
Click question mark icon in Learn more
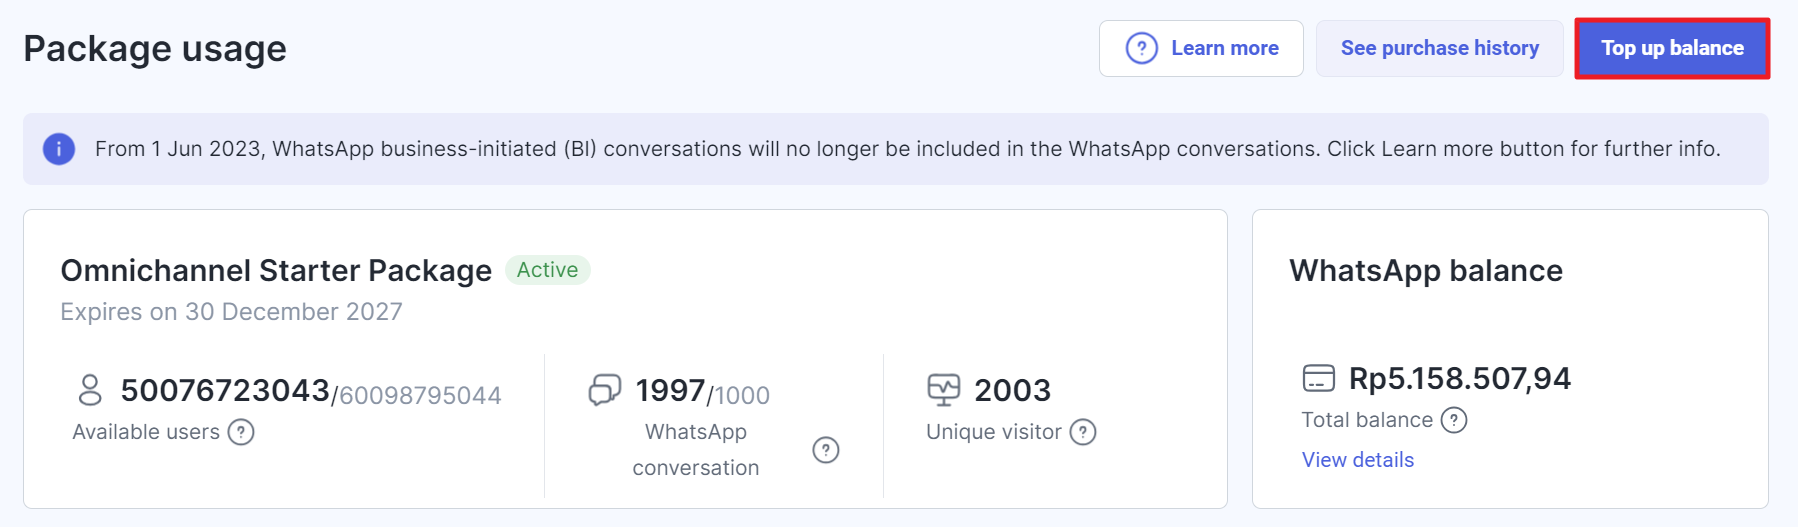coord(1141,48)
